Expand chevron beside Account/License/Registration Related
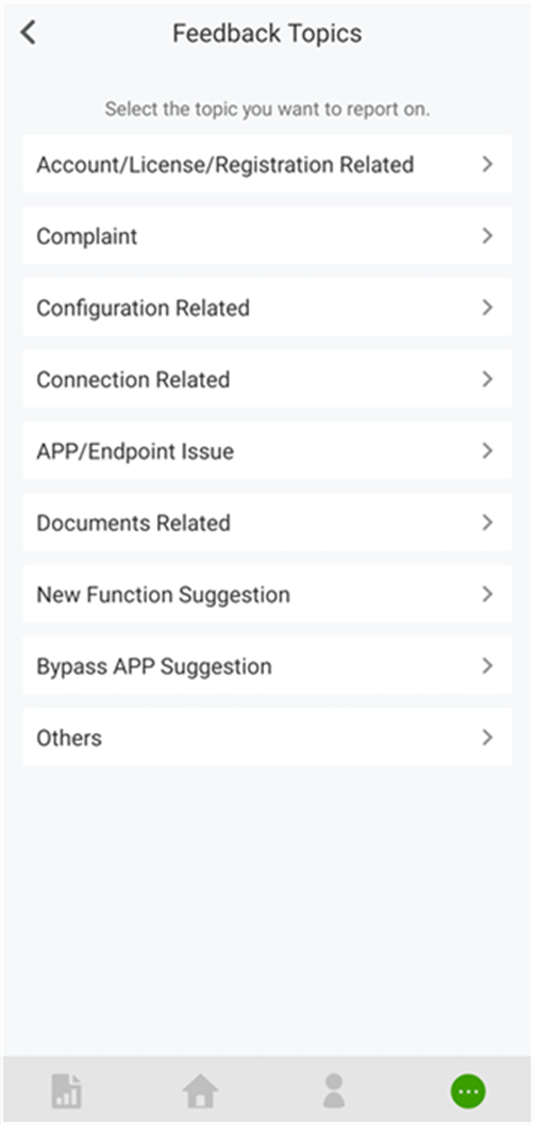Viewport: 534px width, 1125px height. (487, 164)
